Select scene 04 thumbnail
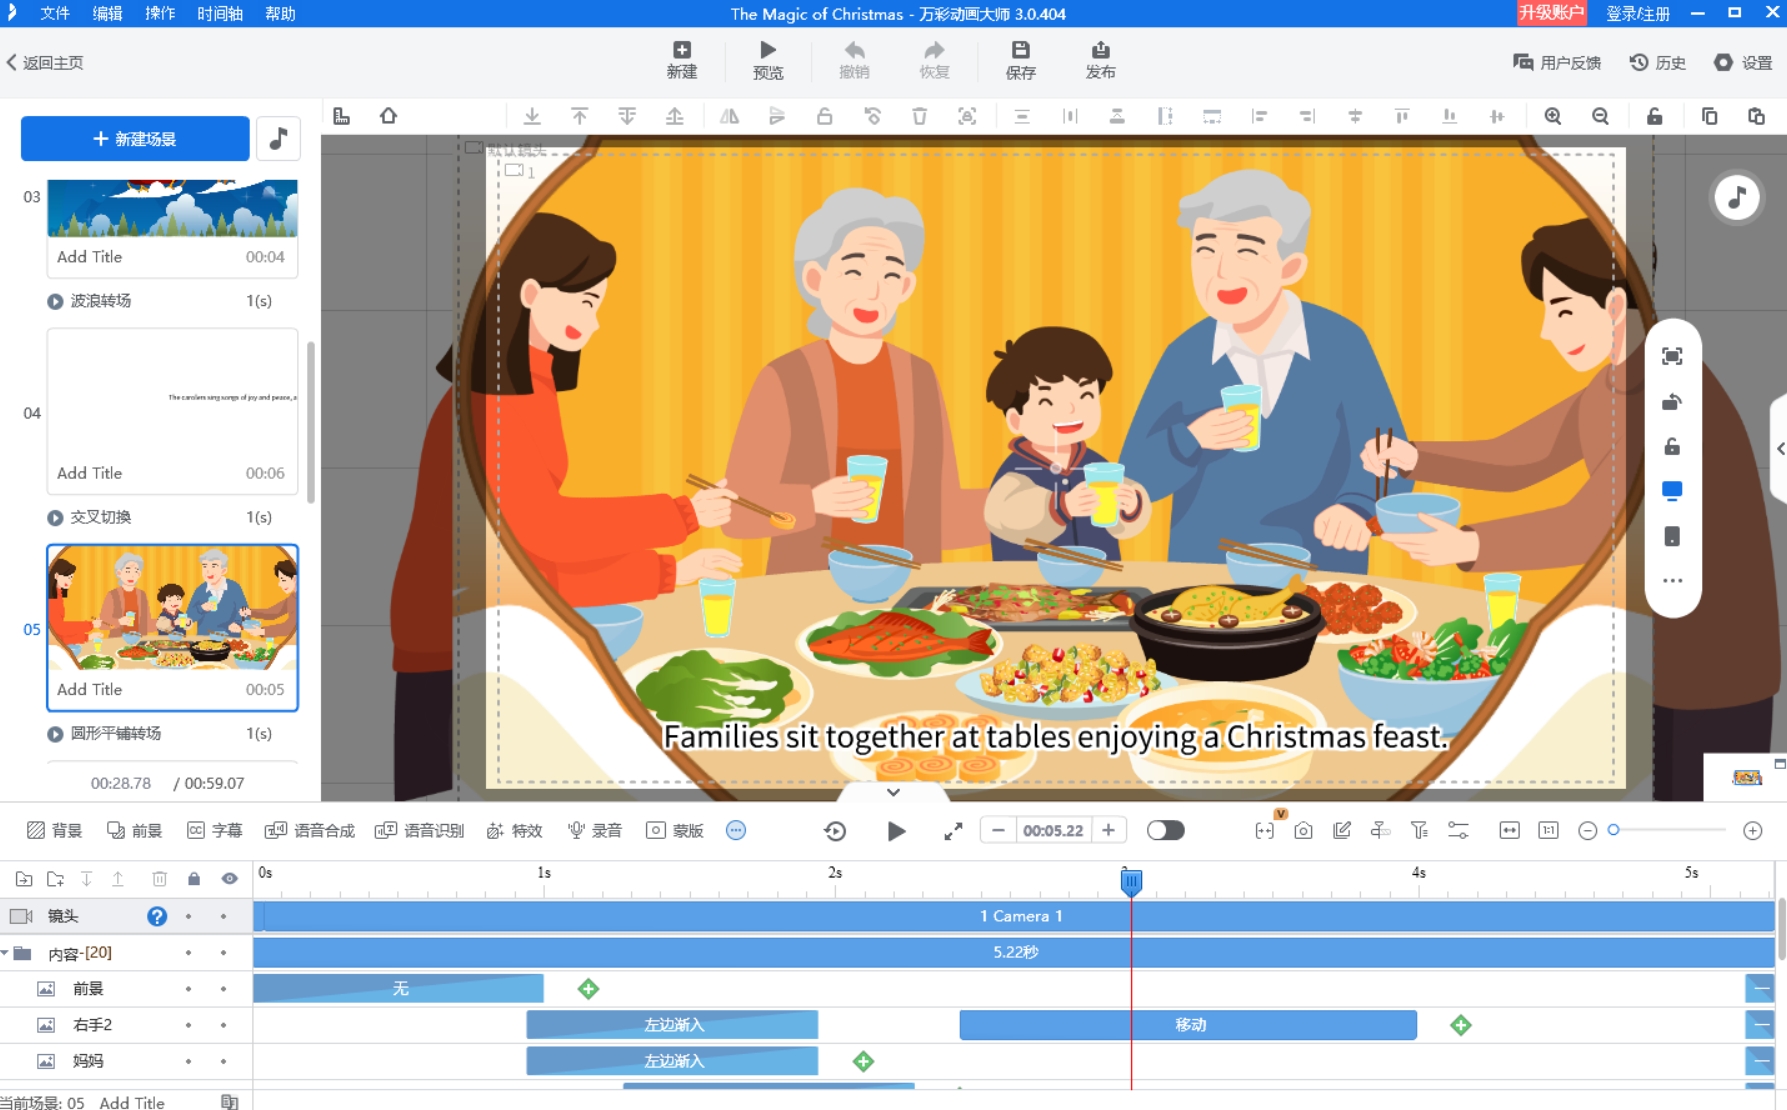1787x1110 pixels. click(172, 397)
